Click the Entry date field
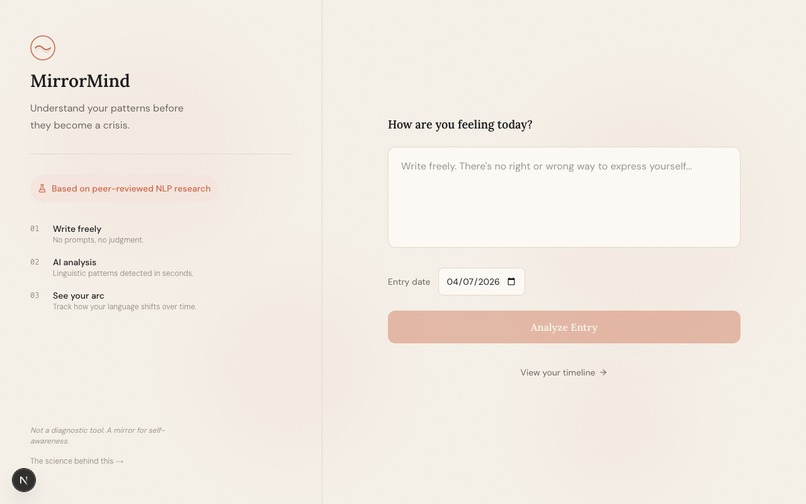 point(474,282)
